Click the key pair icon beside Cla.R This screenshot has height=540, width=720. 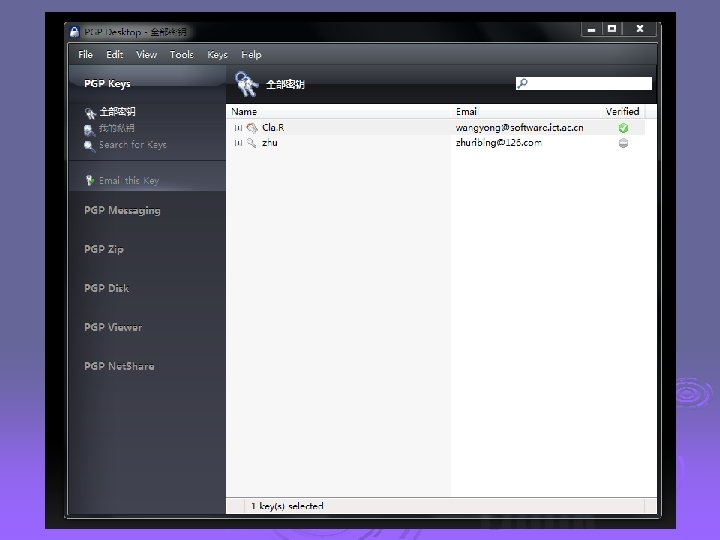point(252,128)
